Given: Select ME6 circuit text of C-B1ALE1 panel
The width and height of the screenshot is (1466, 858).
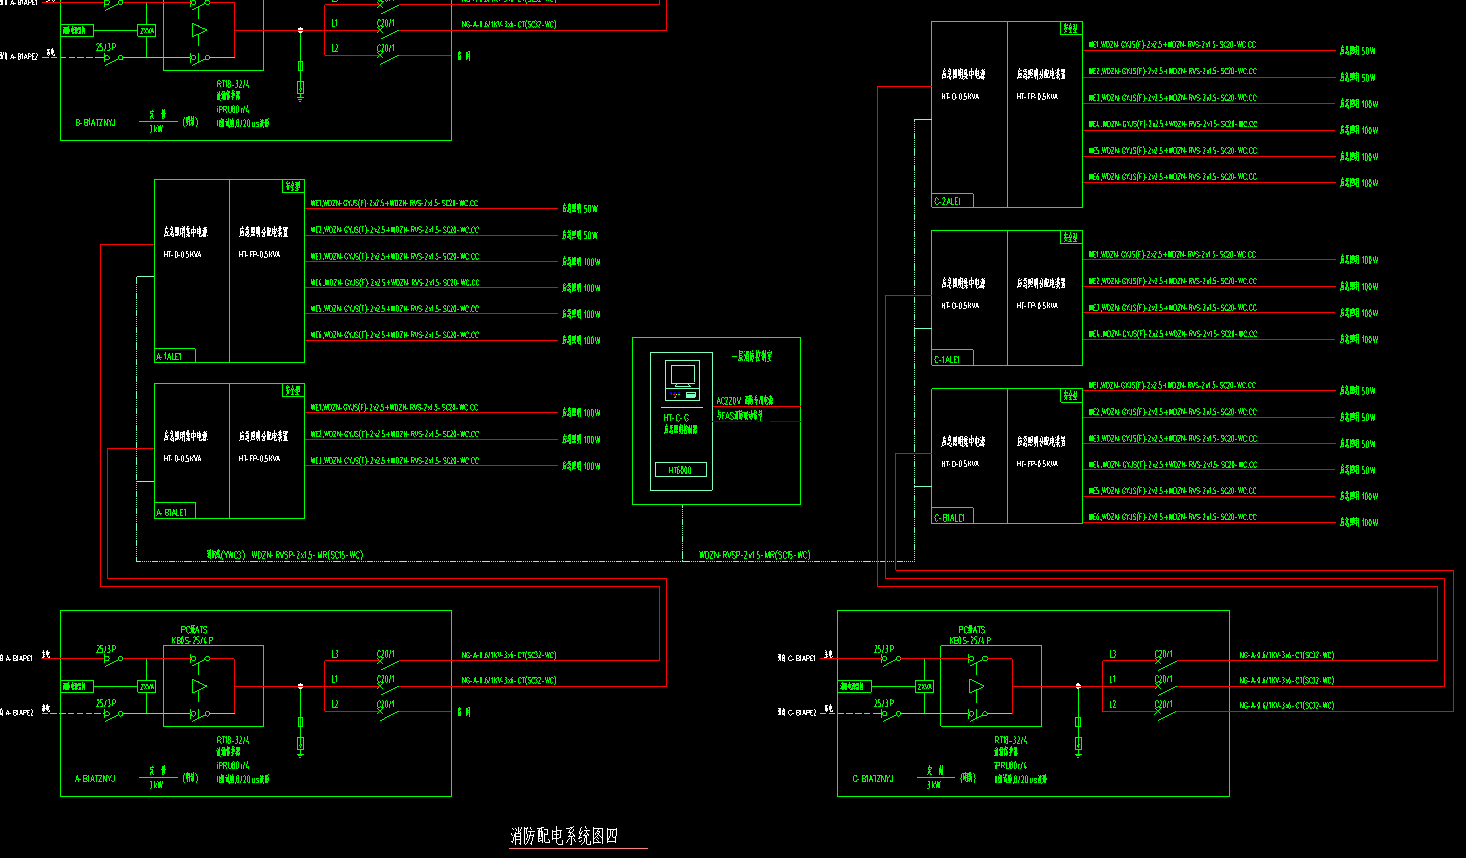Looking at the screenshot, I should click(x=1172, y=517).
